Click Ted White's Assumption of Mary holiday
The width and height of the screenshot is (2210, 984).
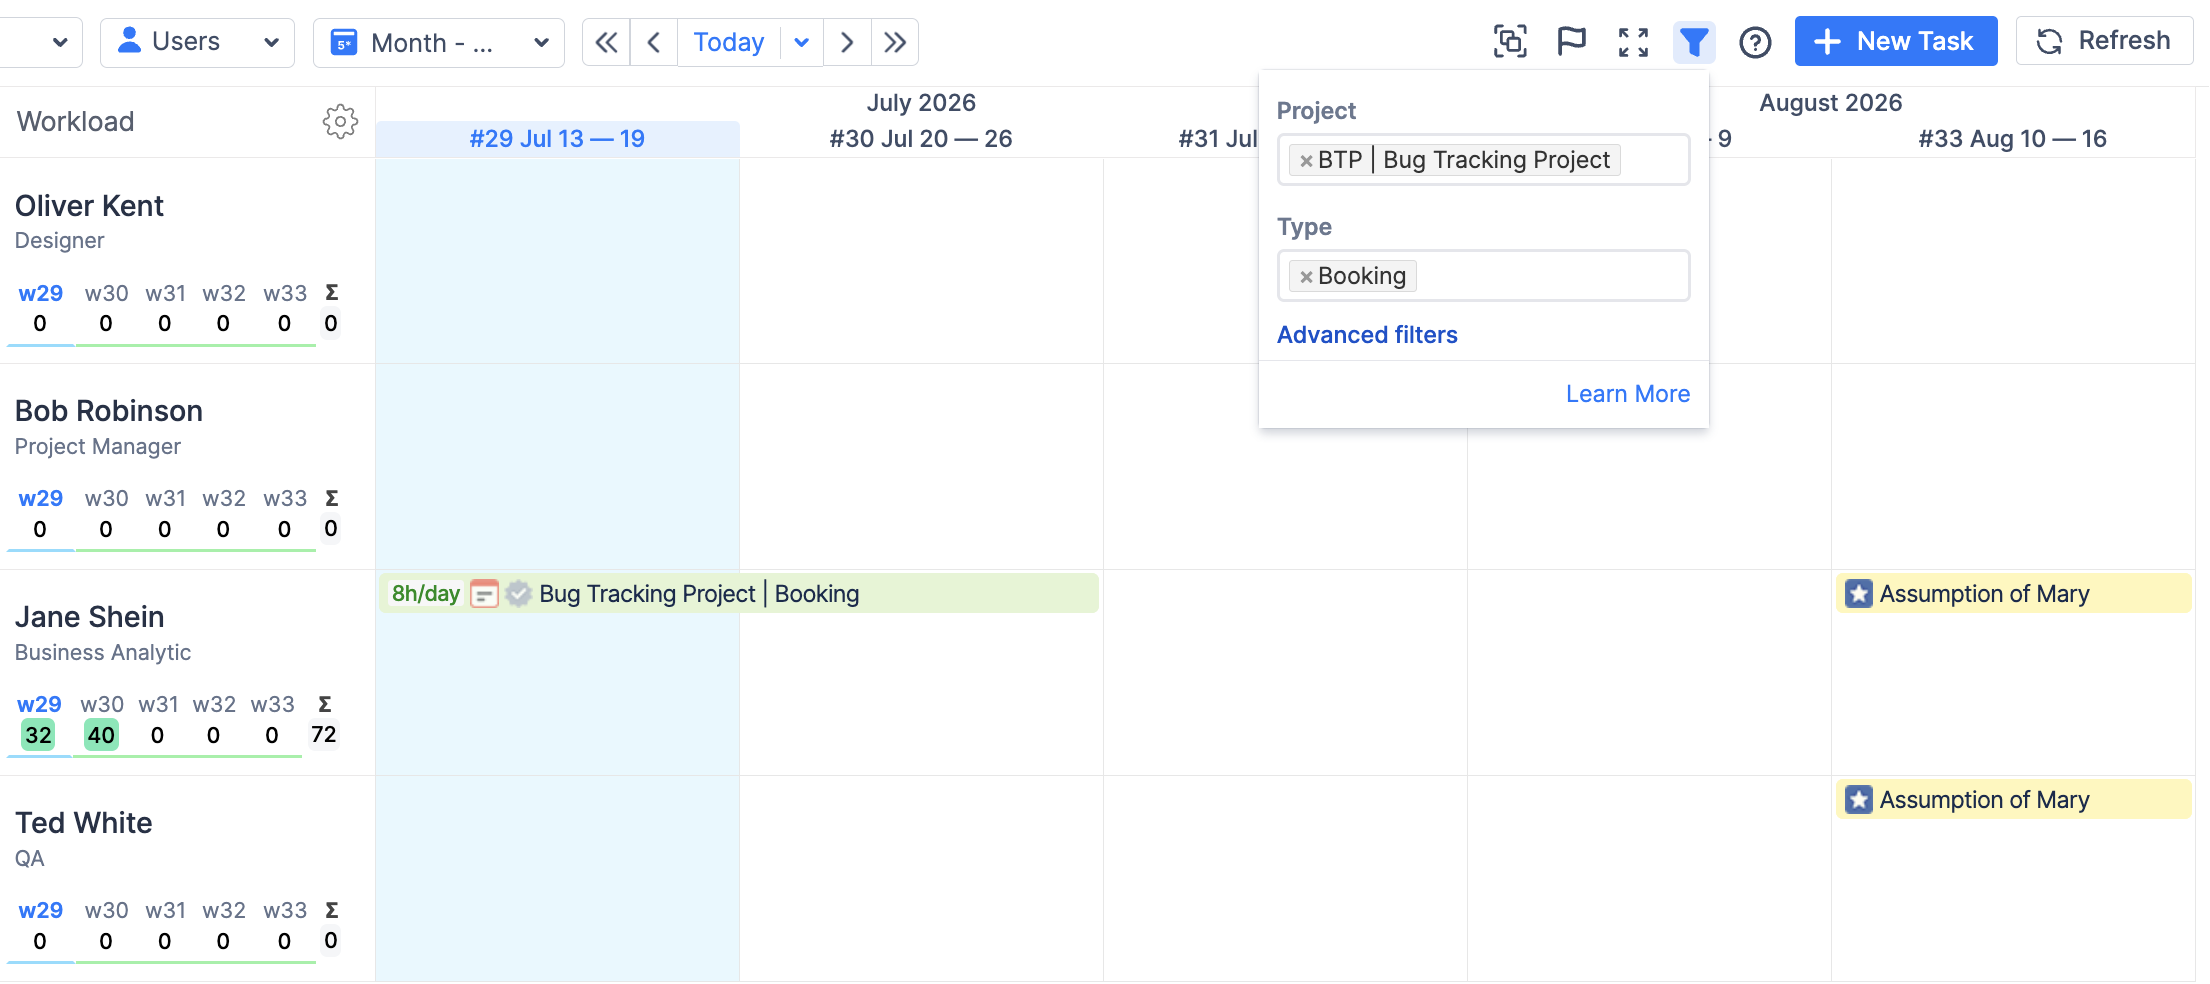(x=2013, y=800)
